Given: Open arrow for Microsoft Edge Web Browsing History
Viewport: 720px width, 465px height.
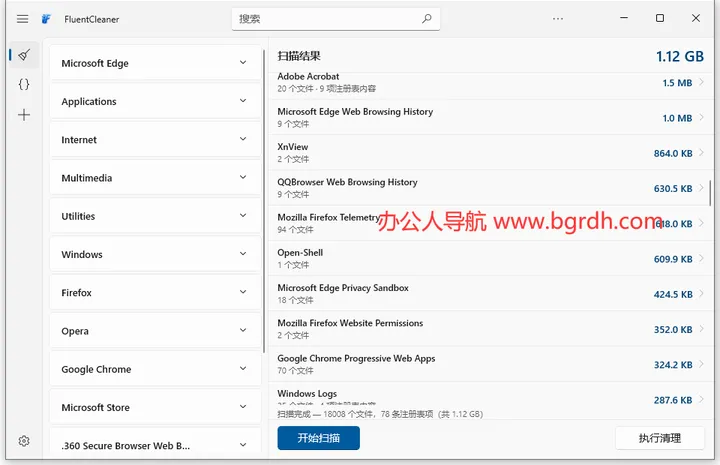Looking at the screenshot, I should point(701,118).
